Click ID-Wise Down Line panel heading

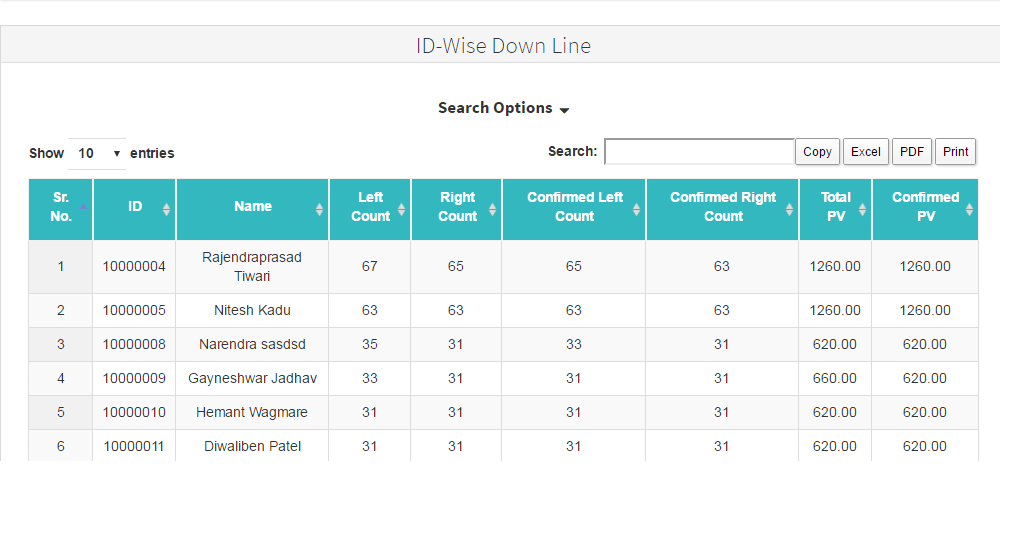(503, 46)
